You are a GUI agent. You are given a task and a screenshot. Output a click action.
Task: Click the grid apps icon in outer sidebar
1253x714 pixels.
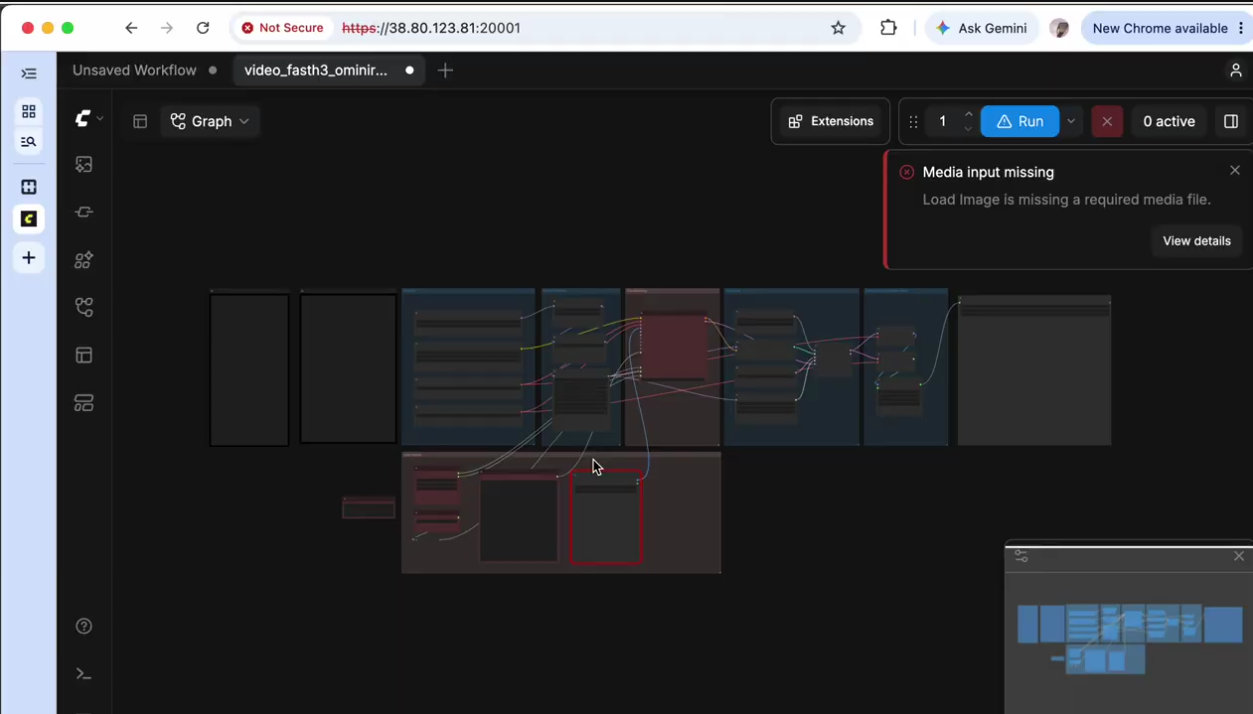coord(29,111)
